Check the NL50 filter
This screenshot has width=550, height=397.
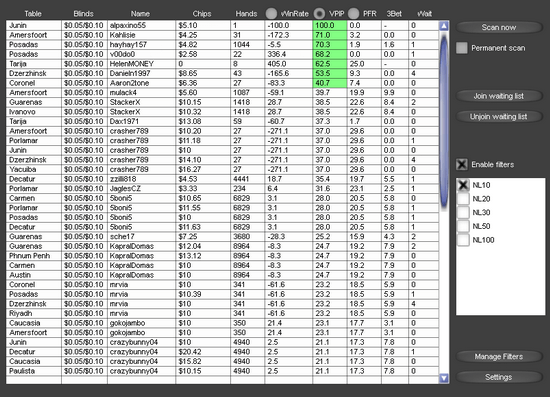click(463, 226)
